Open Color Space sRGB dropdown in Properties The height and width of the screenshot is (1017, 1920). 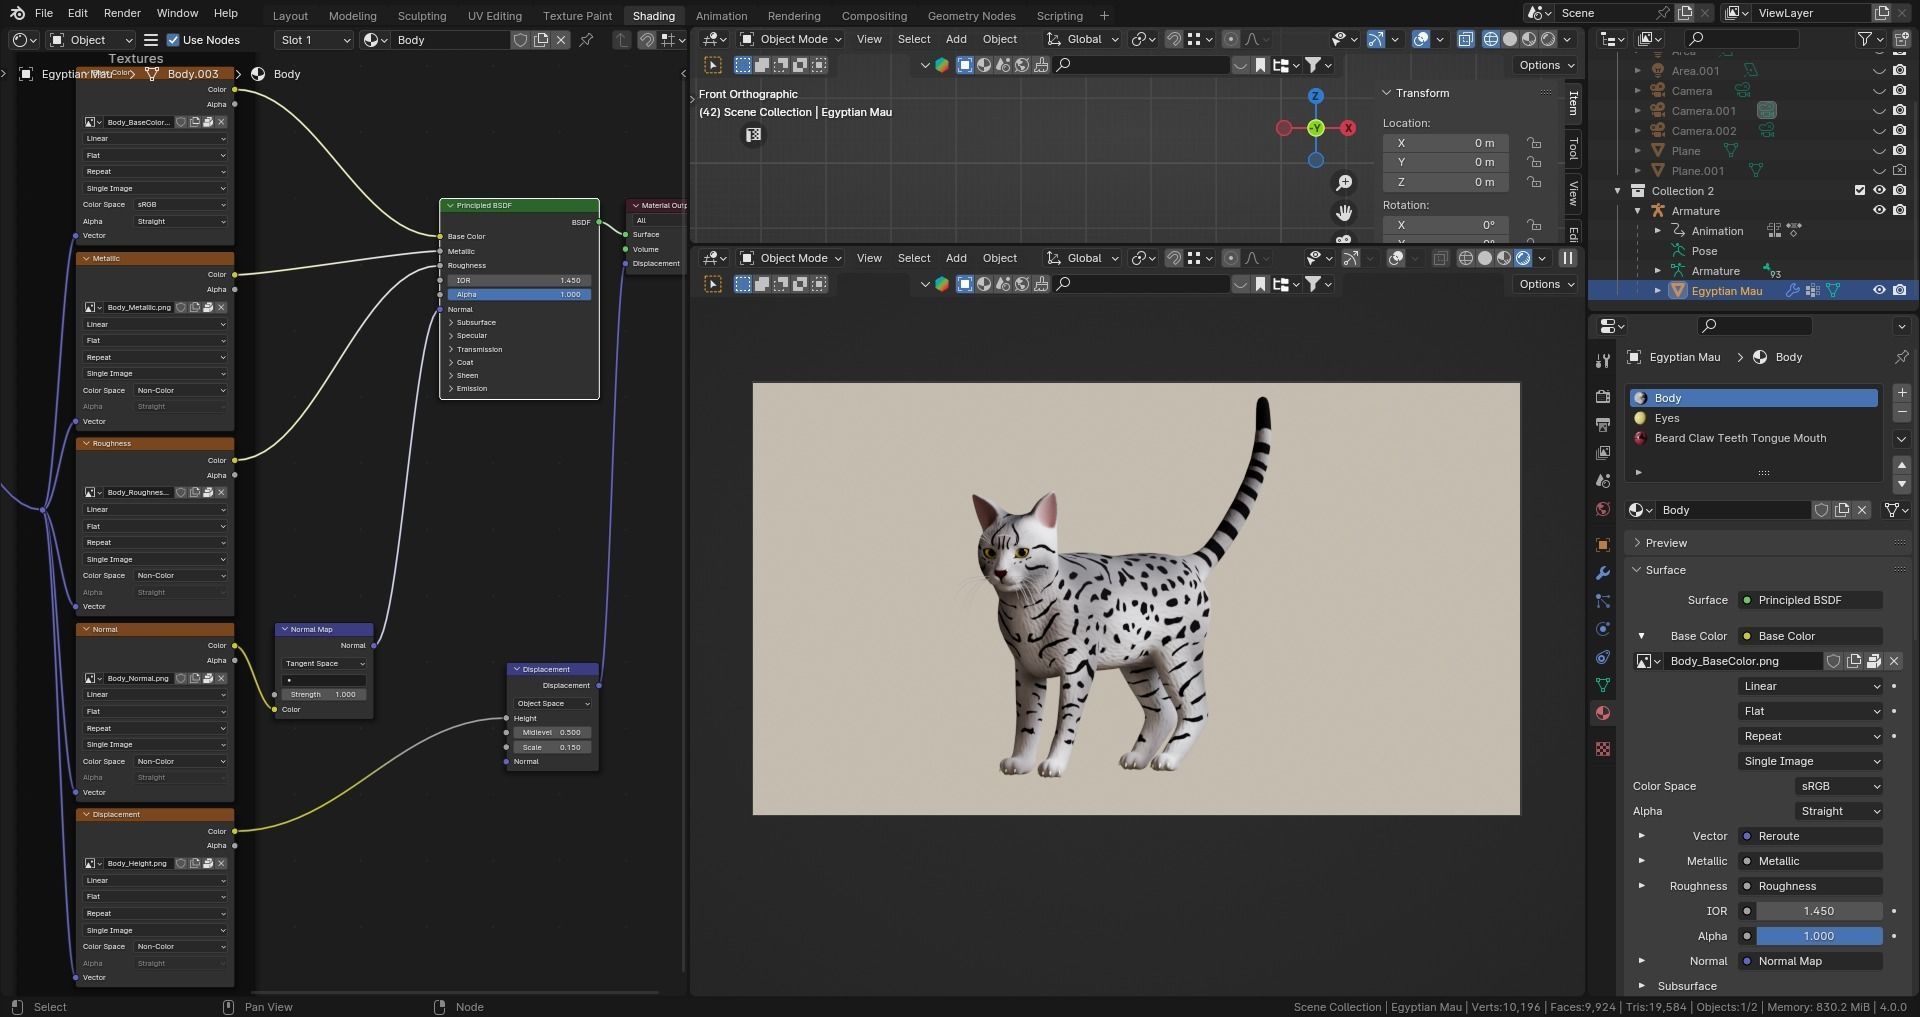coord(1839,786)
